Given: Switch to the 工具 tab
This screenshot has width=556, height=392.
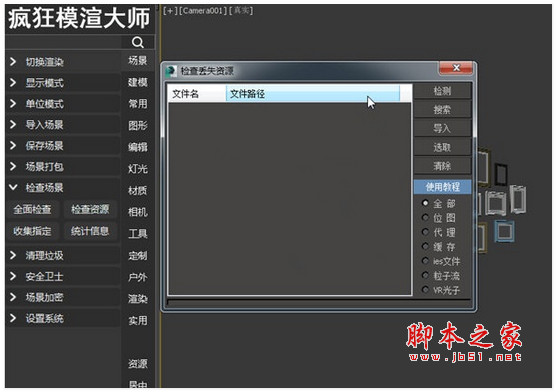Looking at the screenshot, I should (x=138, y=234).
